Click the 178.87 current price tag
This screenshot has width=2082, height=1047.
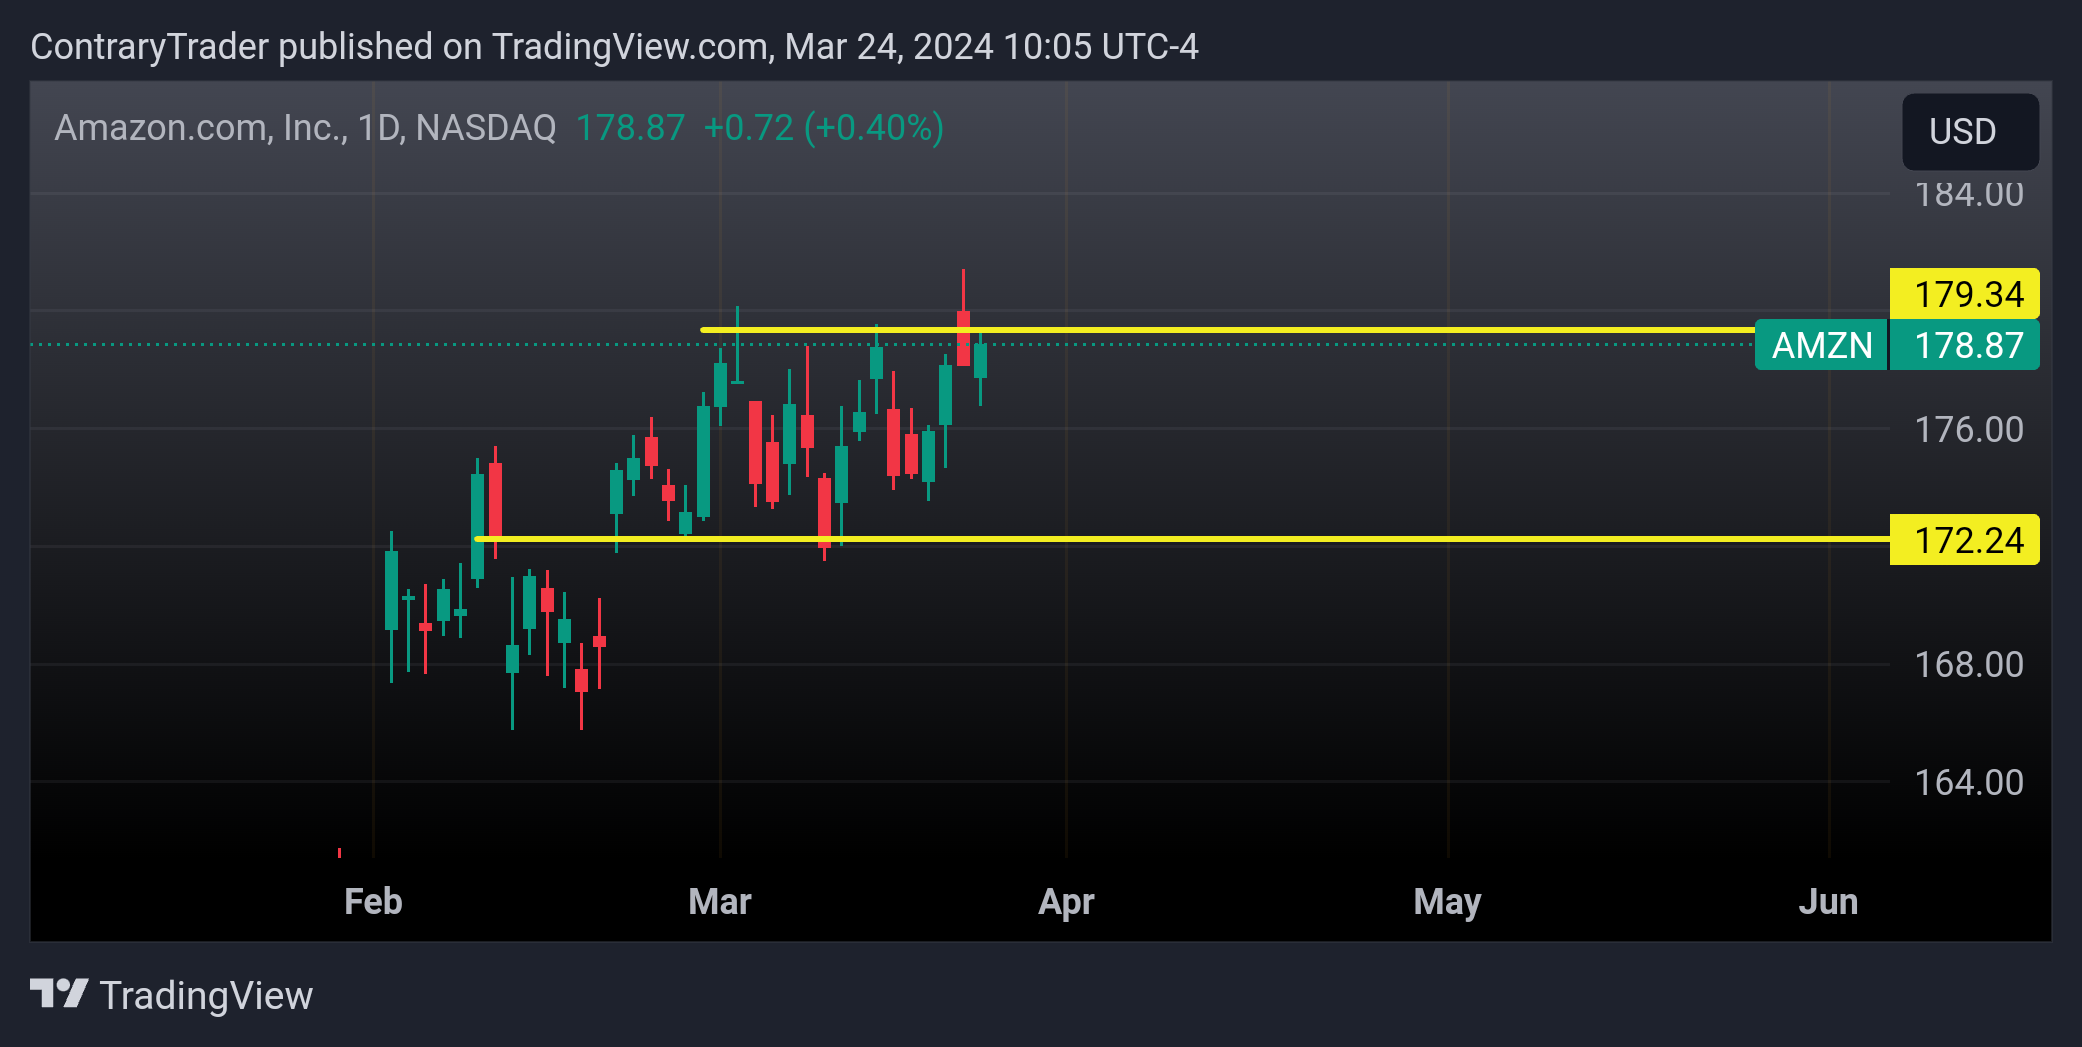click(x=1964, y=345)
